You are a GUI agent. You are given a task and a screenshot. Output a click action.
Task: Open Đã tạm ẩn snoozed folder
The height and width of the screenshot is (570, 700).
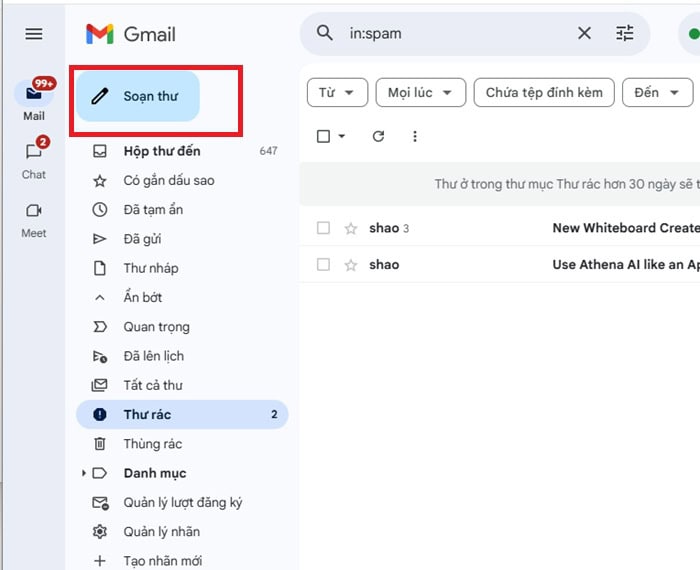point(182,210)
